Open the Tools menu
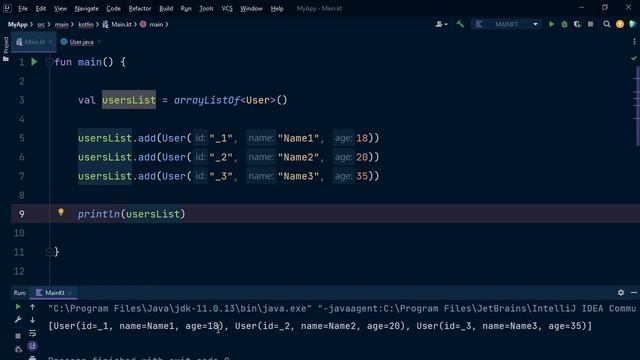The width and height of the screenshot is (640, 360). 206,8
